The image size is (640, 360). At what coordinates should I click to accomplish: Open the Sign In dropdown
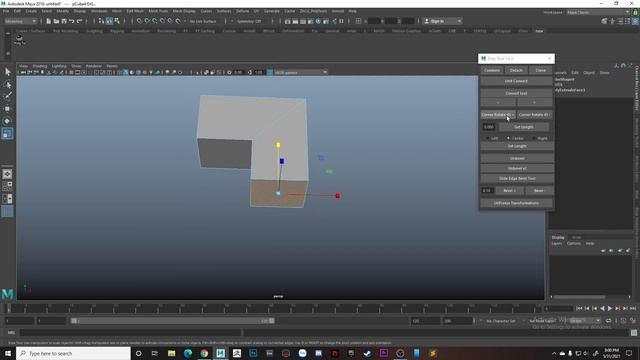coord(442,21)
